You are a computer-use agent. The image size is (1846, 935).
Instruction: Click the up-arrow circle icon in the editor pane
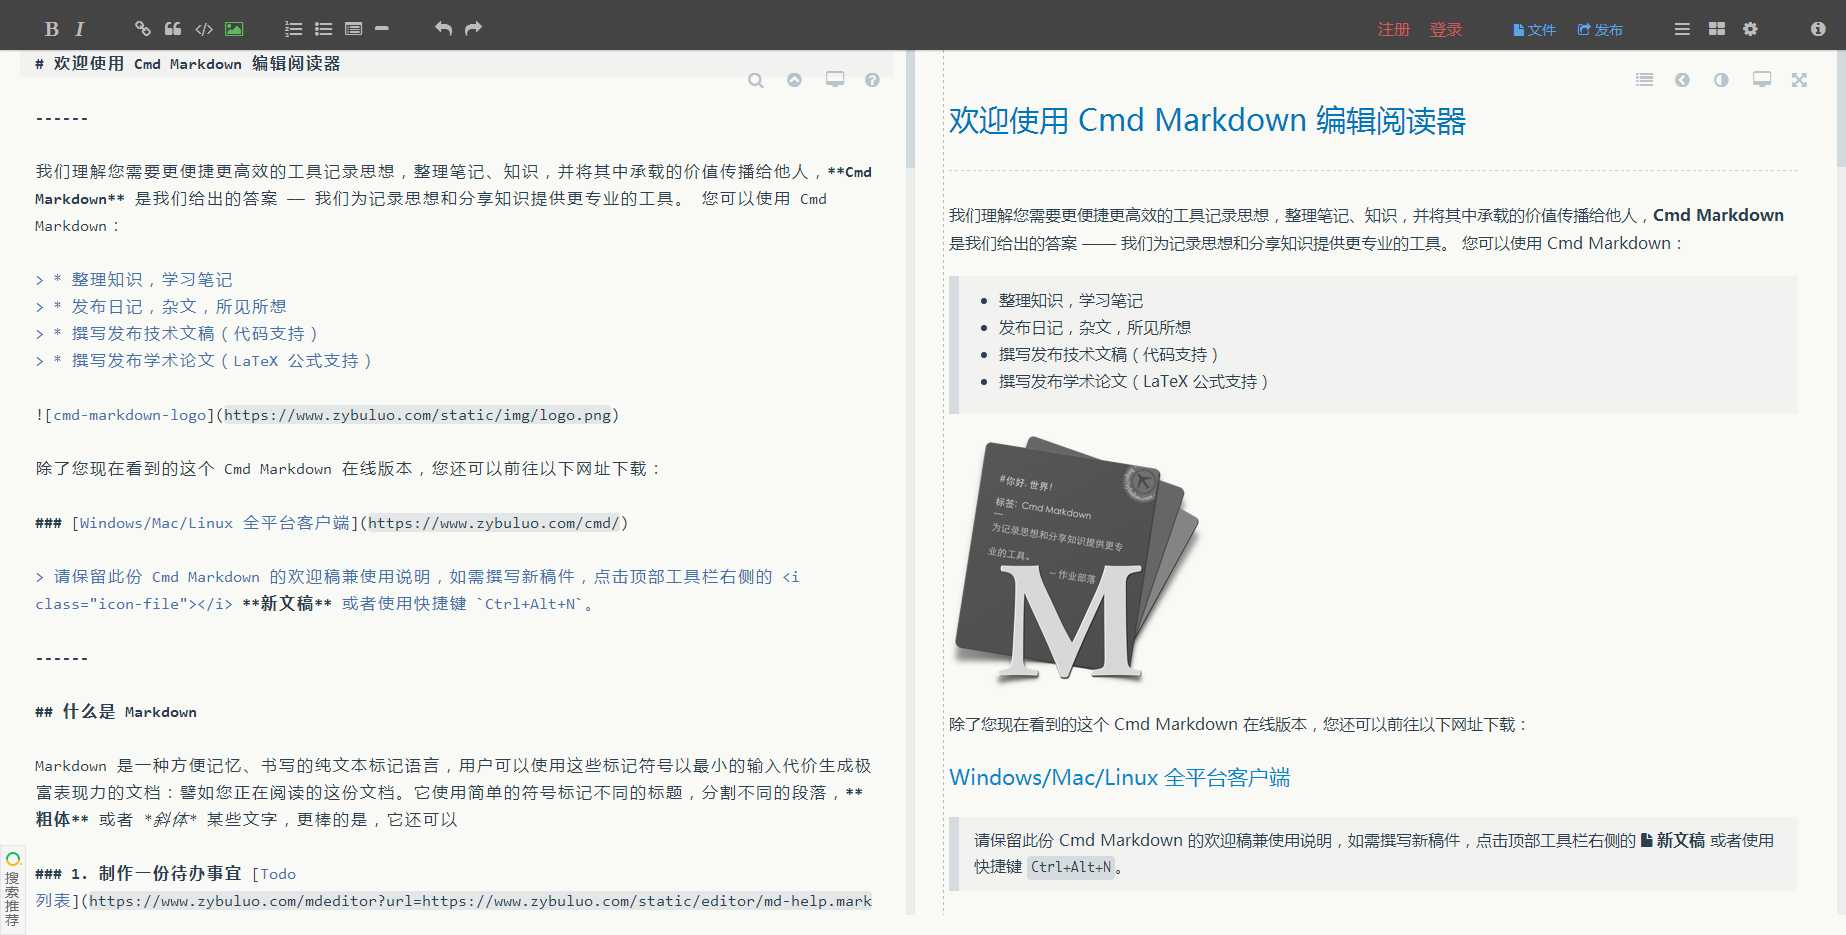794,80
